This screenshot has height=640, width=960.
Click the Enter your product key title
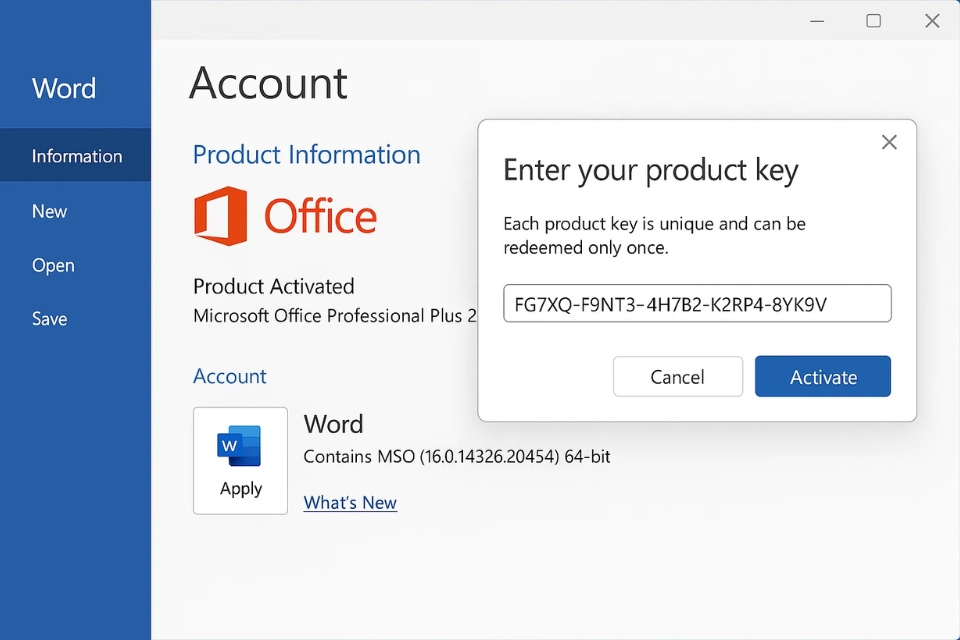[x=651, y=170]
